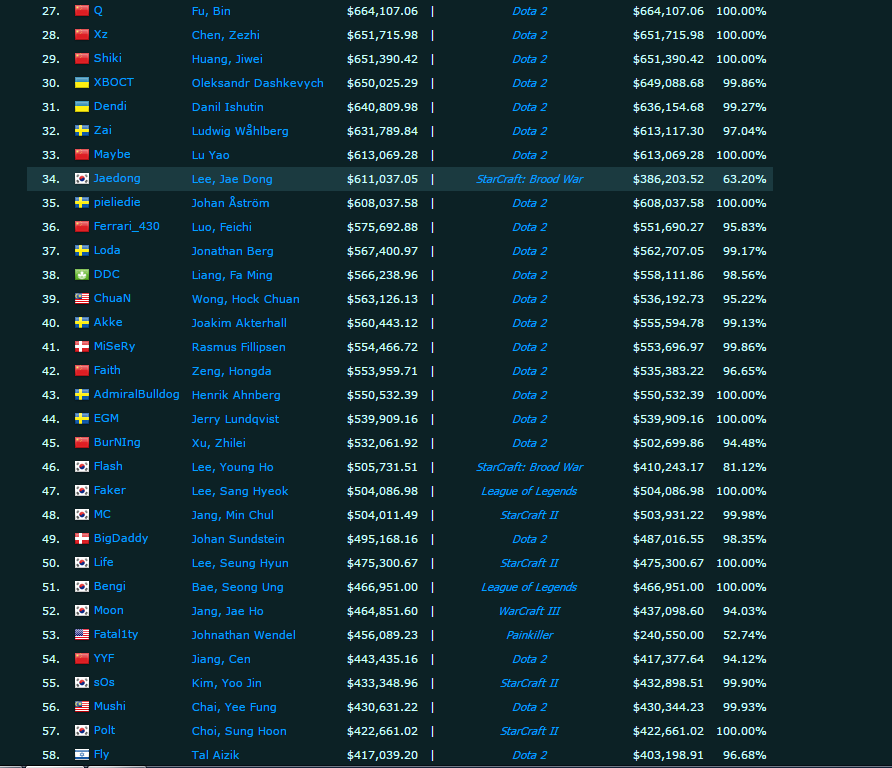The width and height of the screenshot is (892, 768).
Task: Click the Sweden flag beside Zai
Action: [82, 131]
